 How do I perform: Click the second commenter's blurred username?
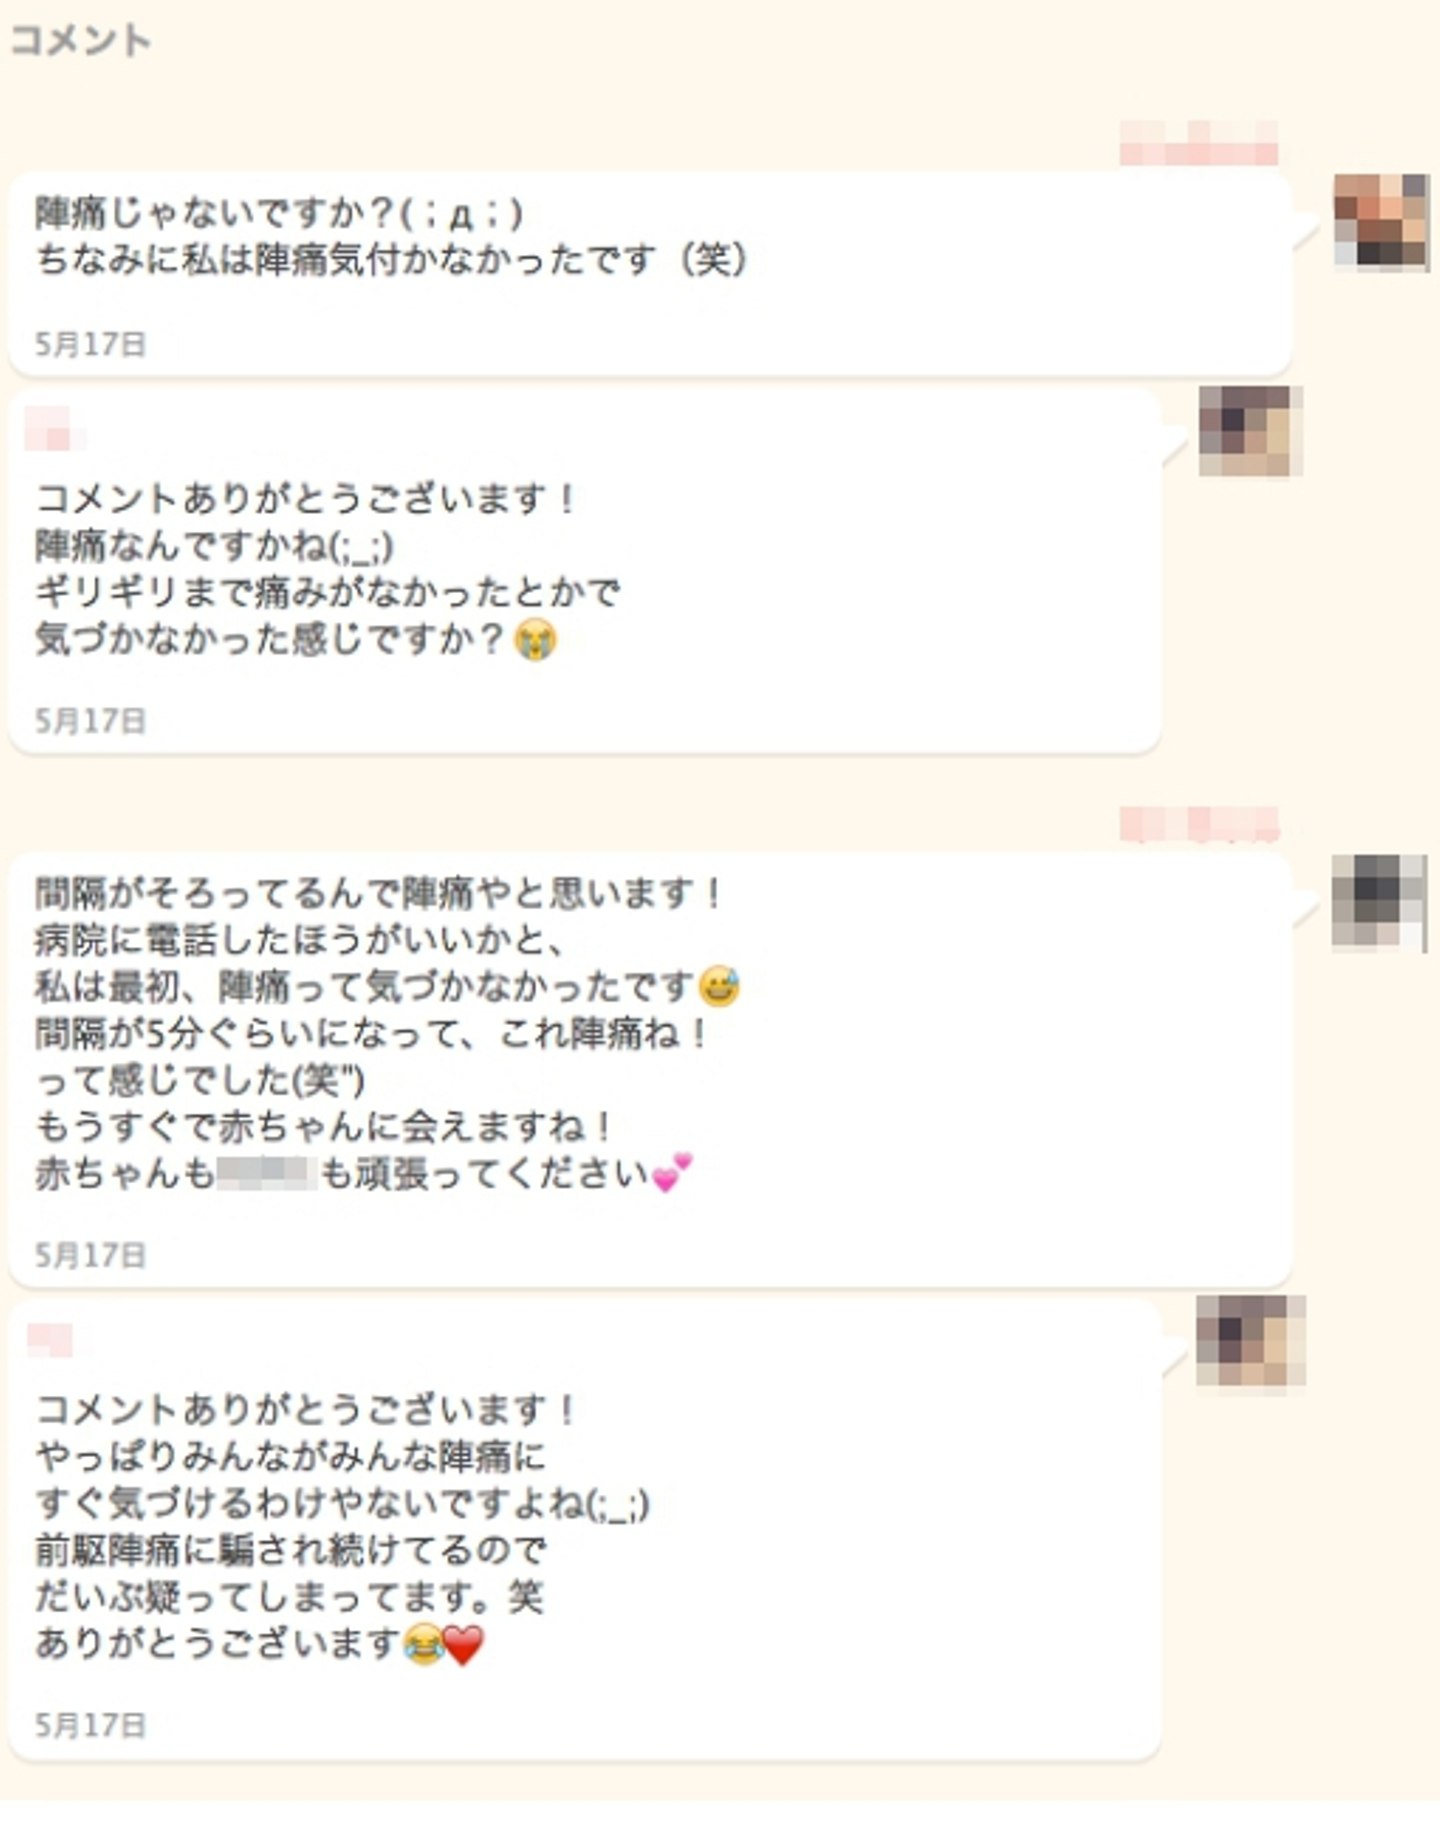point(1199,824)
